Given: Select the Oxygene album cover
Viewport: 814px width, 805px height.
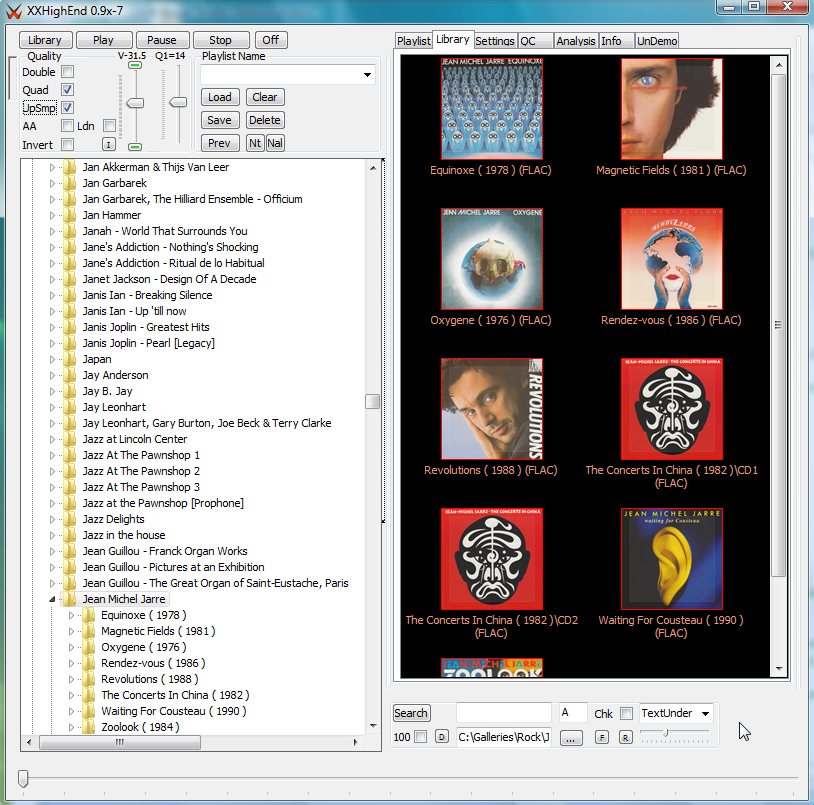Looking at the screenshot, I should tap(492, 258).
